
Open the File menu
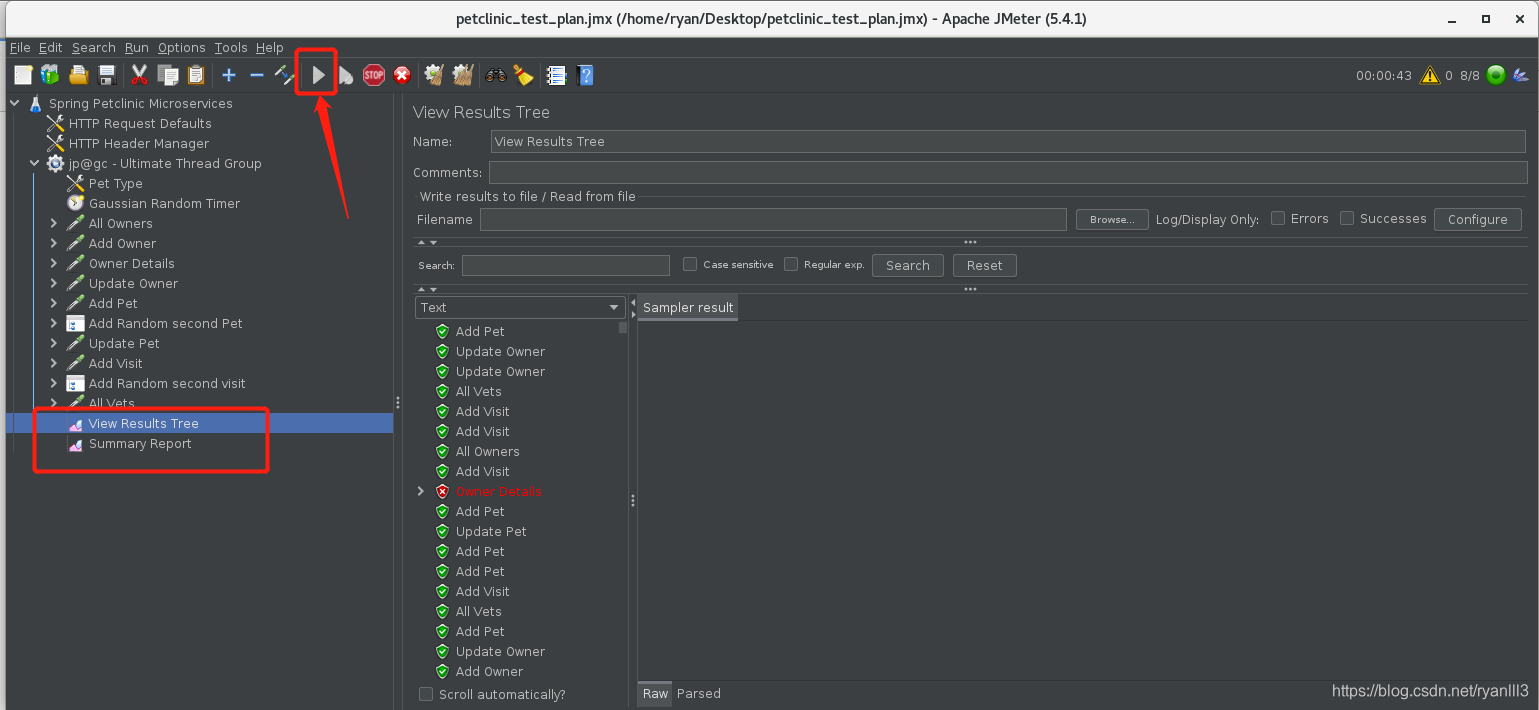pyautogui.click(x=20, y=47)
